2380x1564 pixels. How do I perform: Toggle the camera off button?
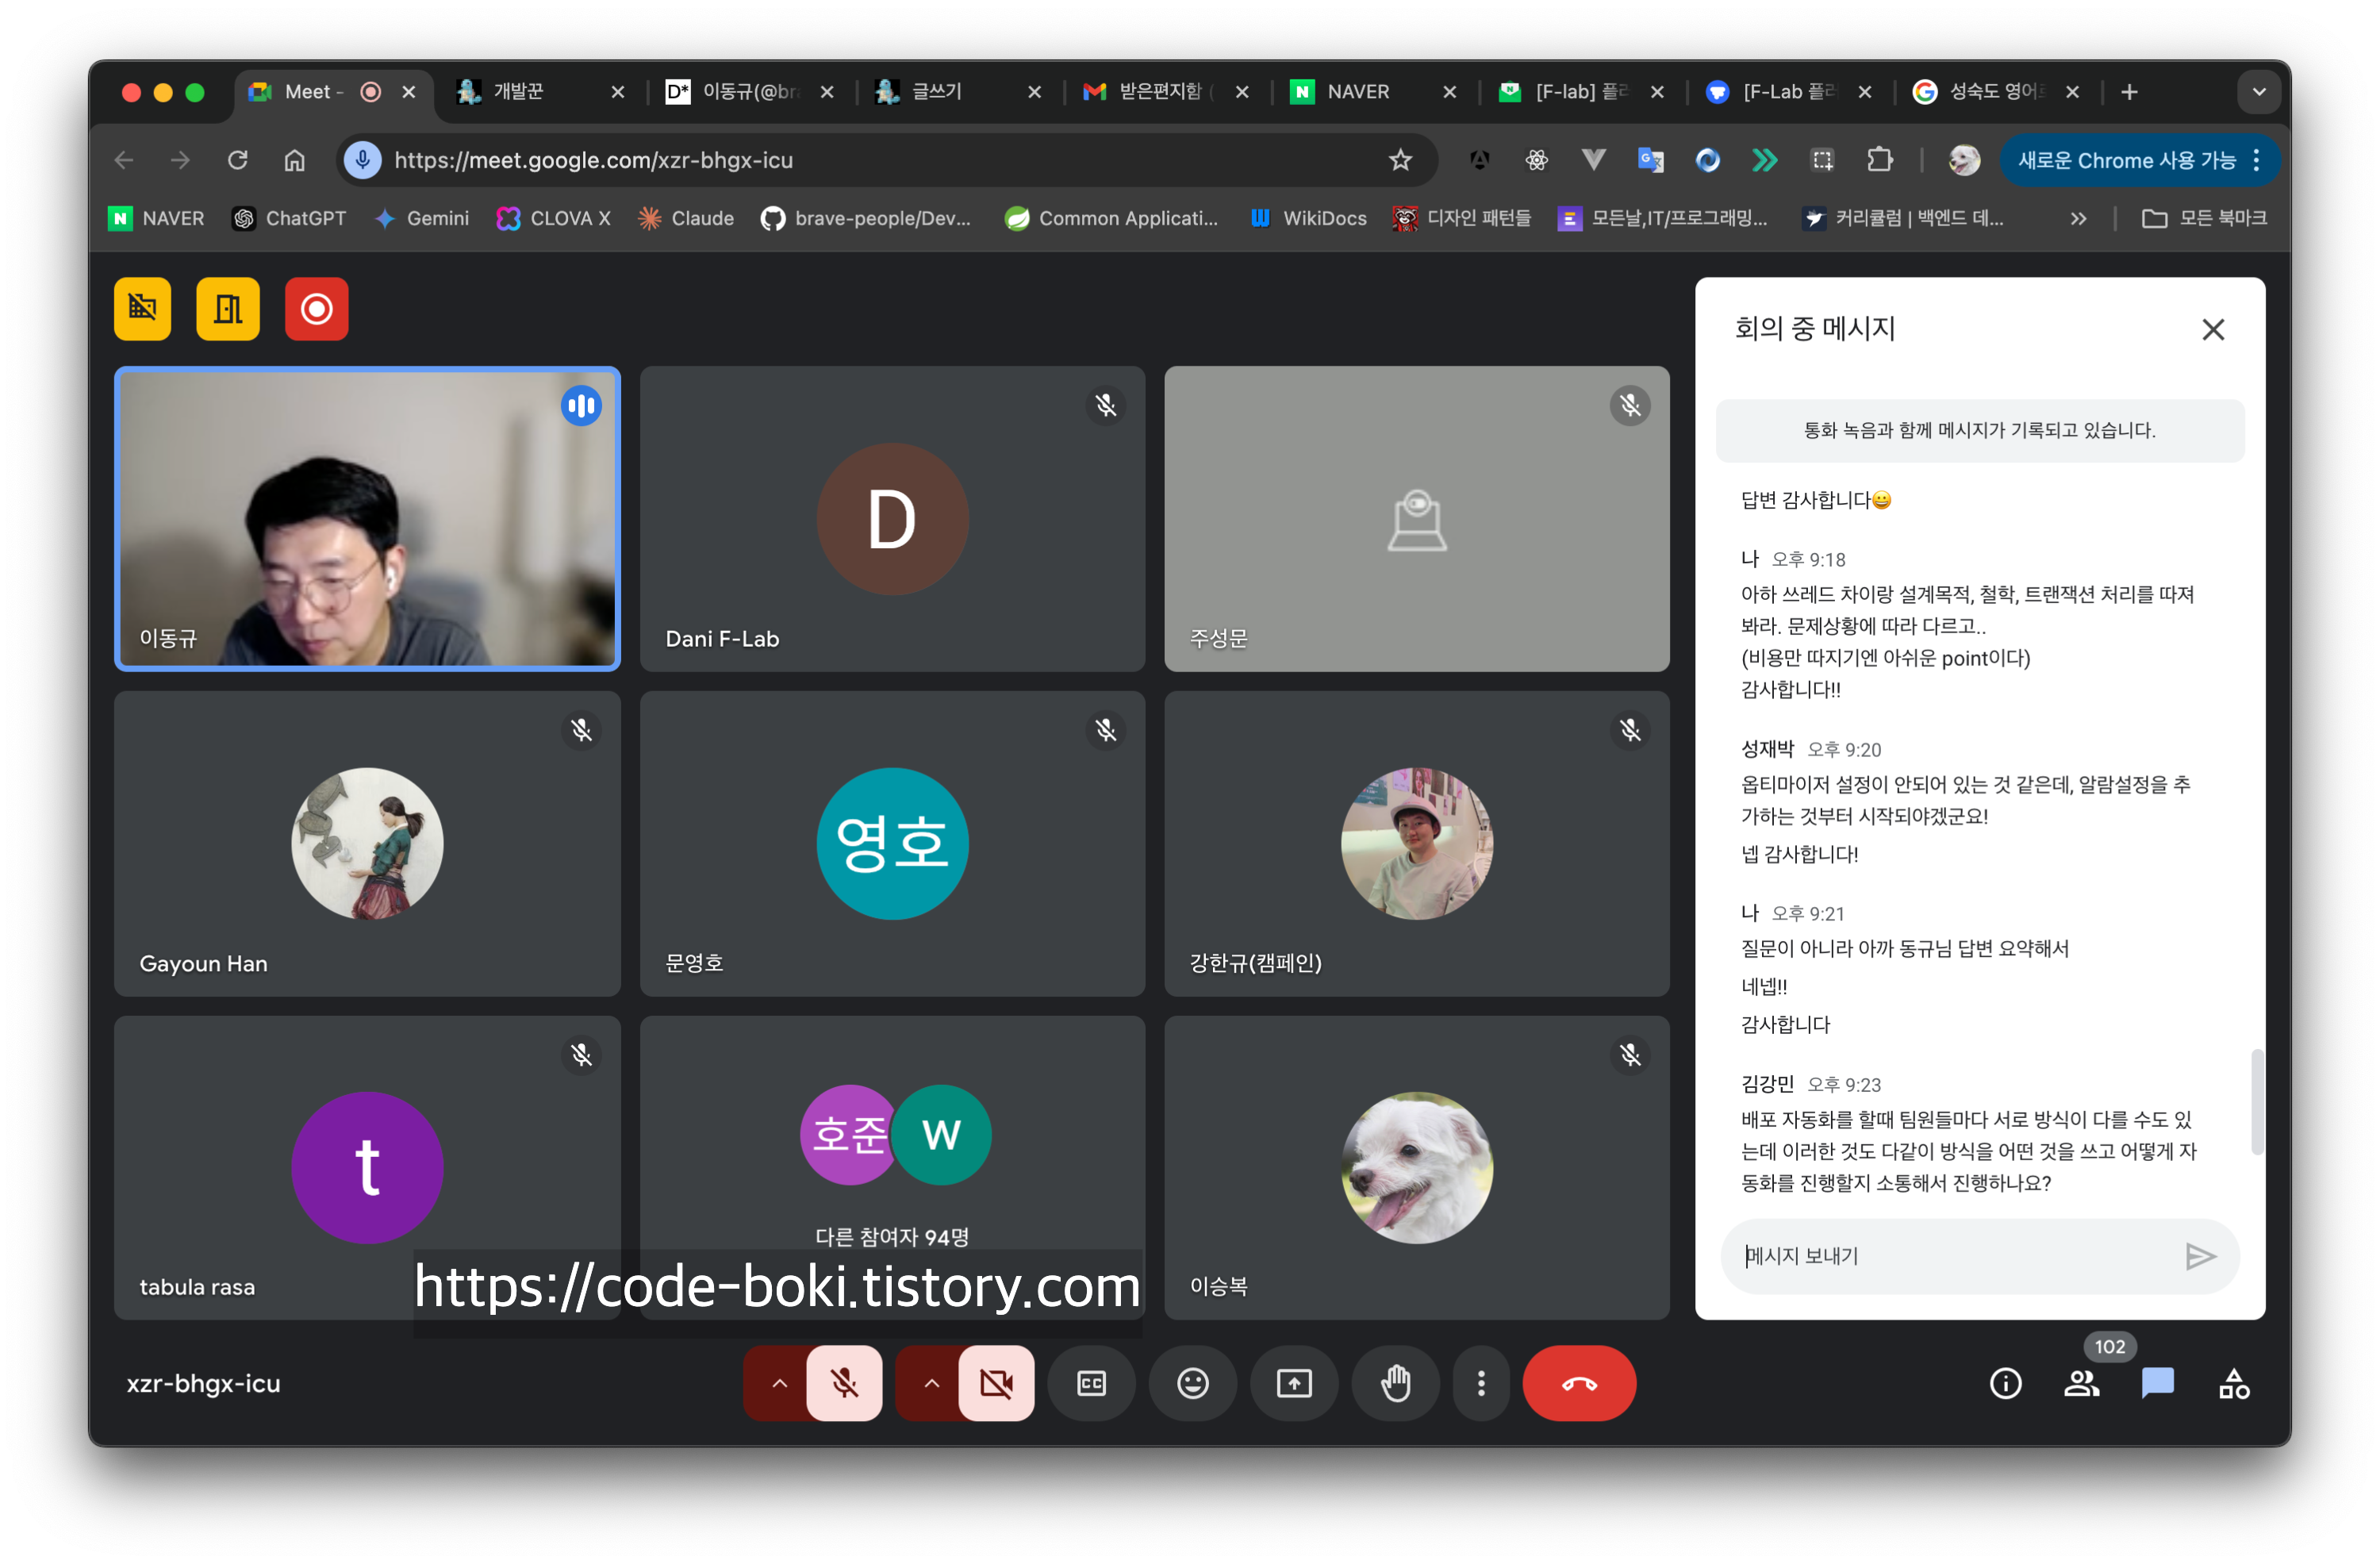tap(996, 1383)
